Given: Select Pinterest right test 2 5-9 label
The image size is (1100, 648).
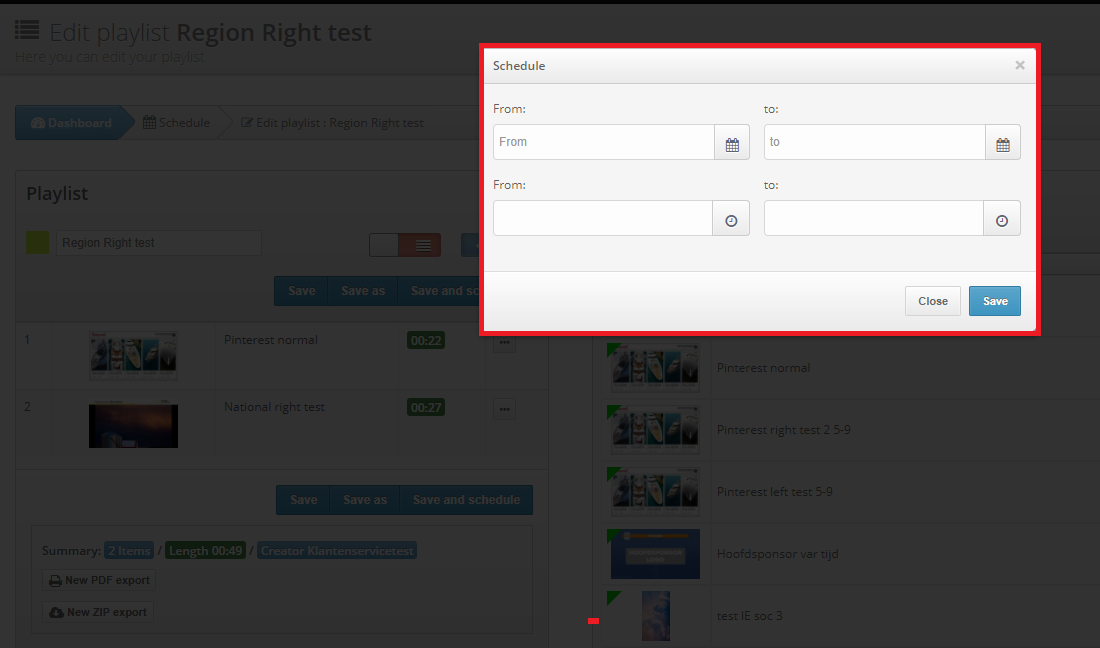Looking at the screenshot, I should 784,430.
